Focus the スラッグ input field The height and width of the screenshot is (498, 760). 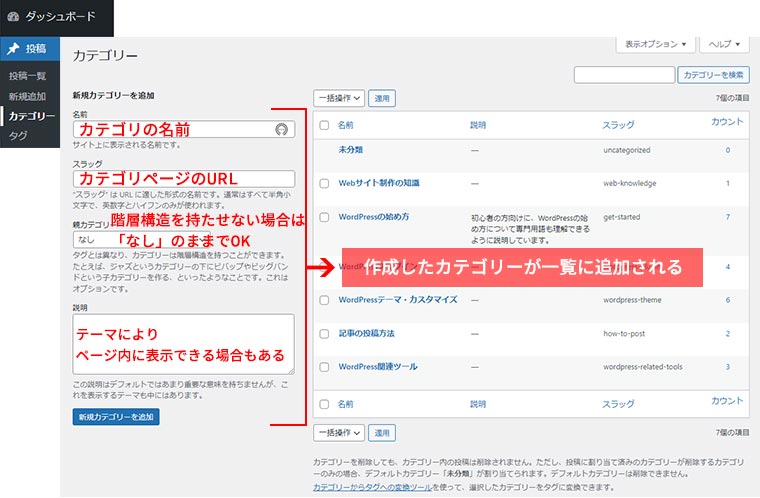coord(184,179)
